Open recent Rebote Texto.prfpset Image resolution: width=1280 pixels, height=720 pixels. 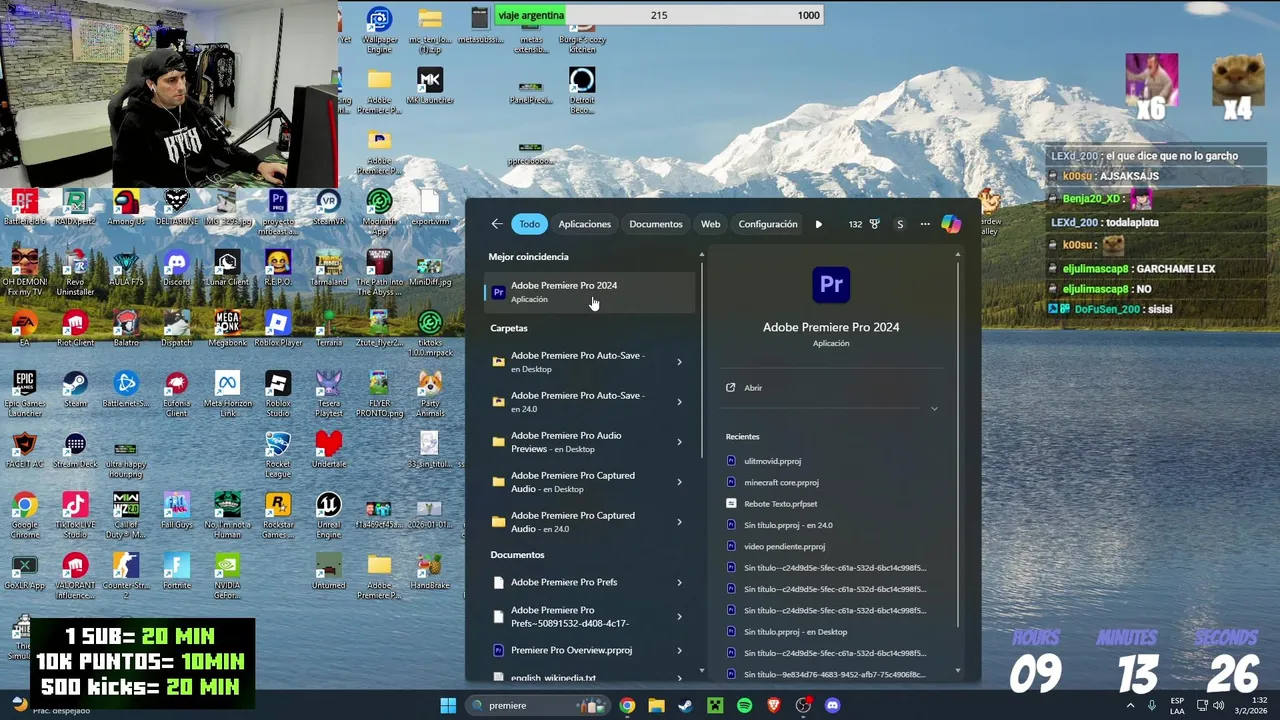click(x=780, y=504)
